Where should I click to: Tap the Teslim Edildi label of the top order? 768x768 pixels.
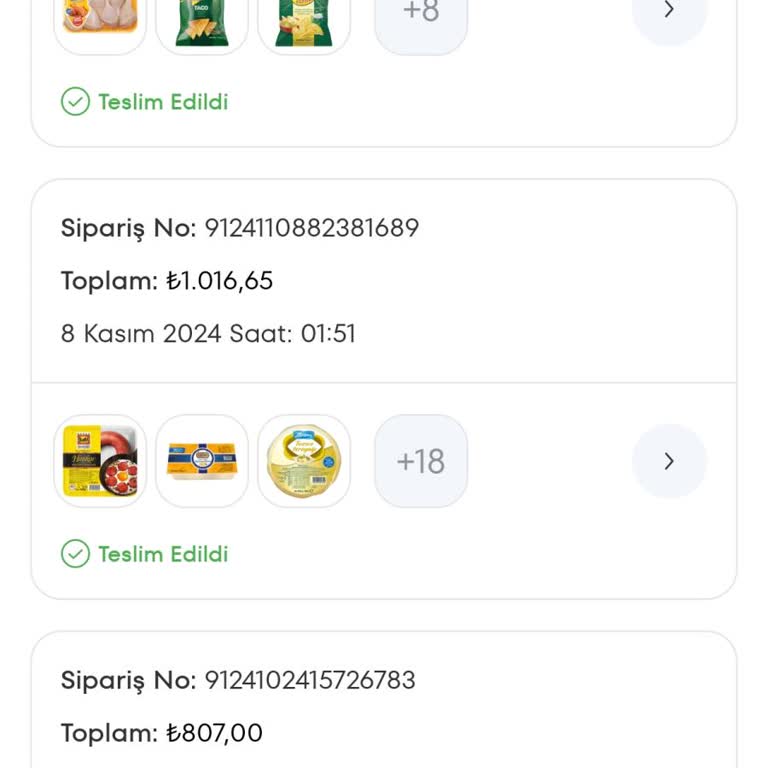point(163,102)
